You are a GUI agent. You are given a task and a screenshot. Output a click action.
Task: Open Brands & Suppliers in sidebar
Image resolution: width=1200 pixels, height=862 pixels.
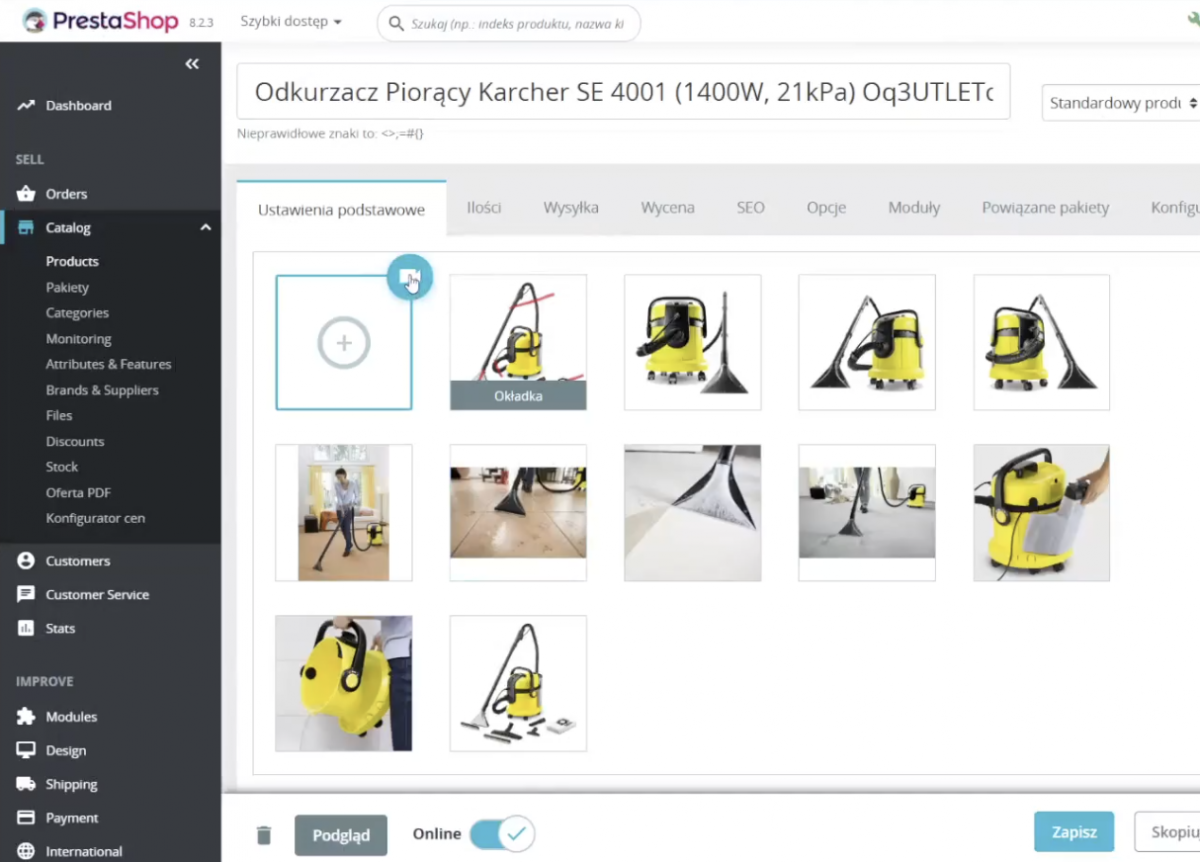pyautogui.click(x=102, y=390)
